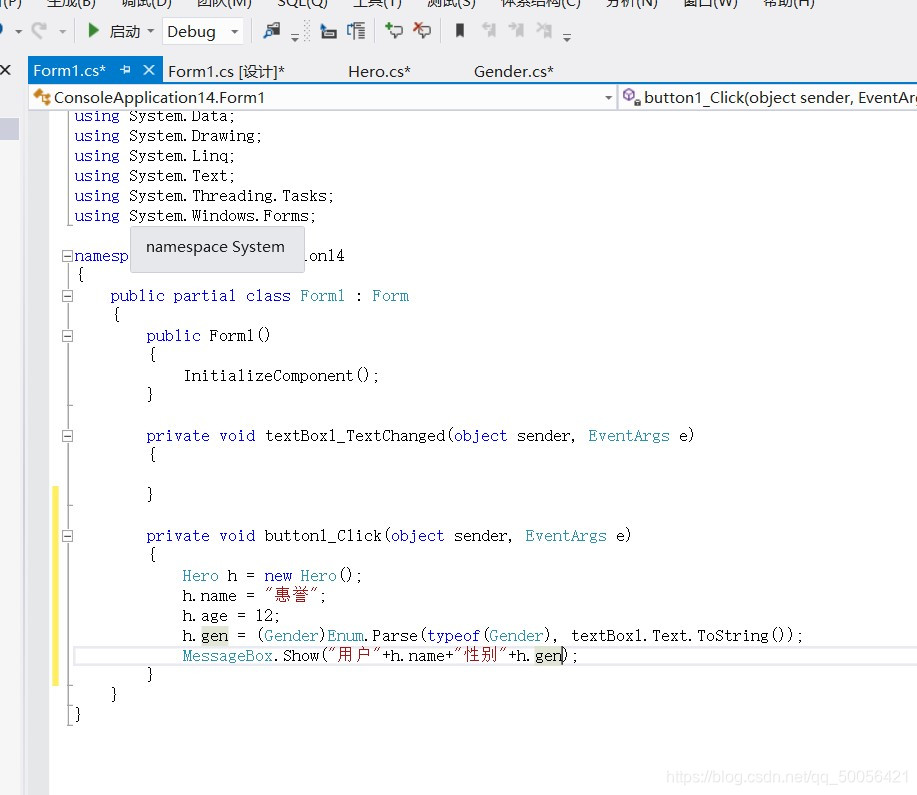Screen dimensions: 917x795
Task: Click 'typeof(Gender)' expression
Action: pos(488,636)
